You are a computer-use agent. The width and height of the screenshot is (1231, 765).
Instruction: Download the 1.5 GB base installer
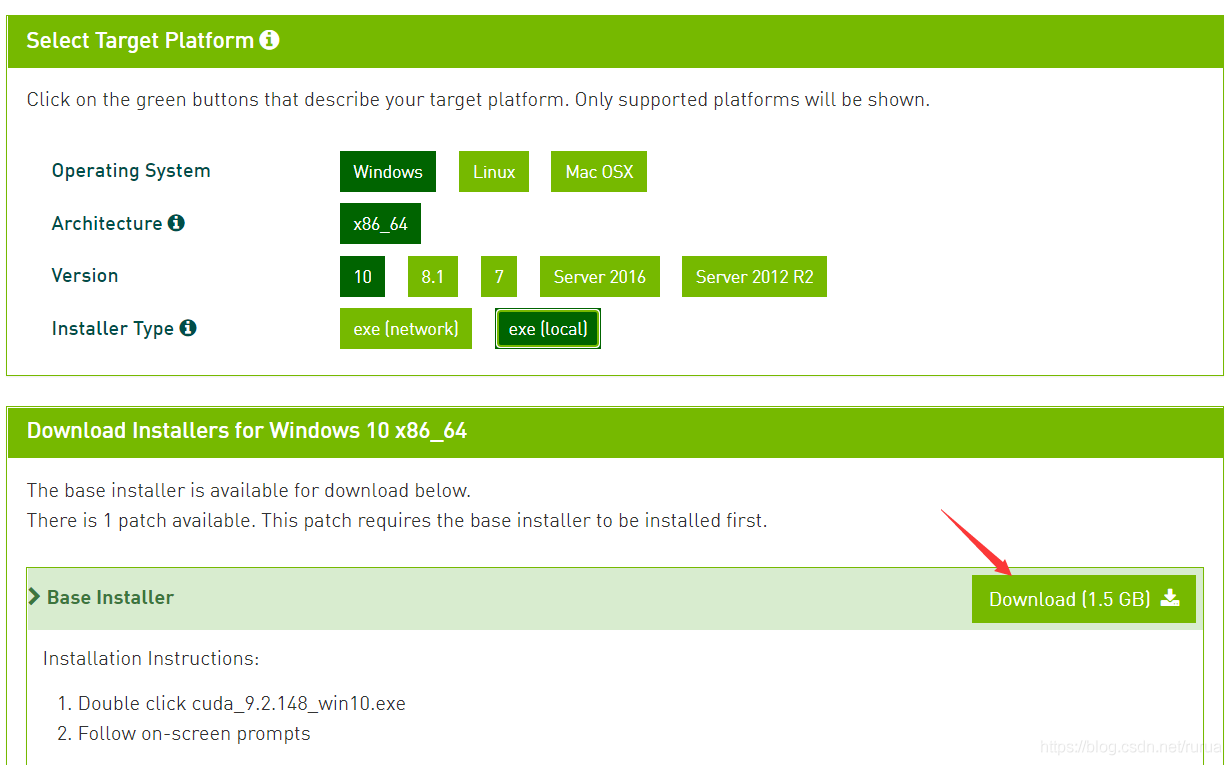tap(1083, 599)
